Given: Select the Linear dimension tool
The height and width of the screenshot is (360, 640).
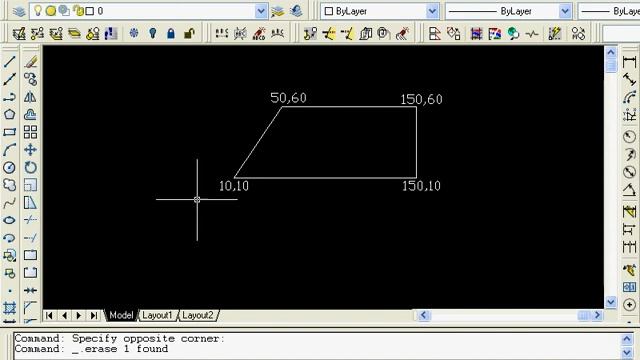Looking at the screenshot, I should pos(629,62).
